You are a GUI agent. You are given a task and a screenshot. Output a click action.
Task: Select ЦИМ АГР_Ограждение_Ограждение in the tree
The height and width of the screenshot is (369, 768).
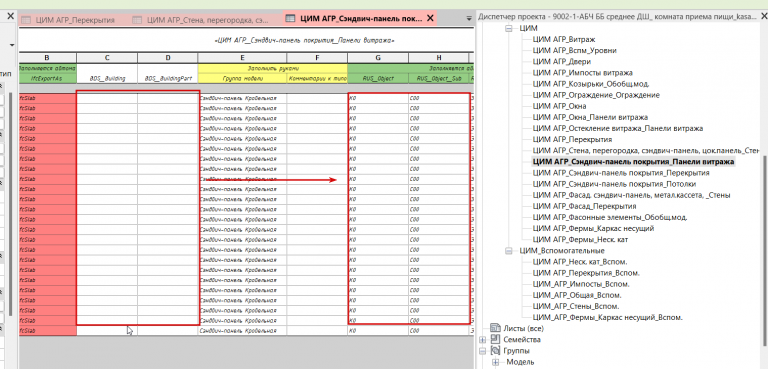pyautogui.click(x=596, y=95)
